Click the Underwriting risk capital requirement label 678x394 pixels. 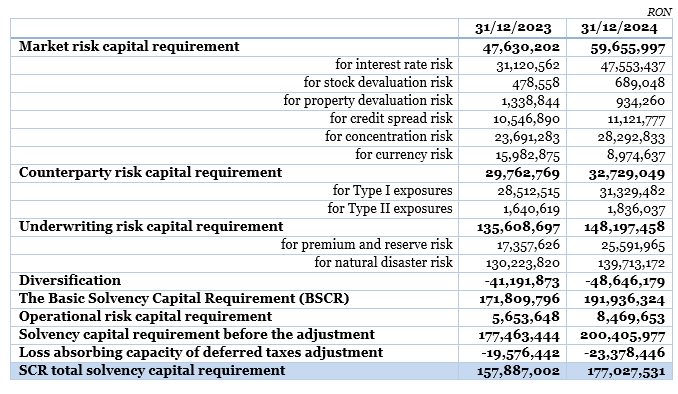(151, 227)
